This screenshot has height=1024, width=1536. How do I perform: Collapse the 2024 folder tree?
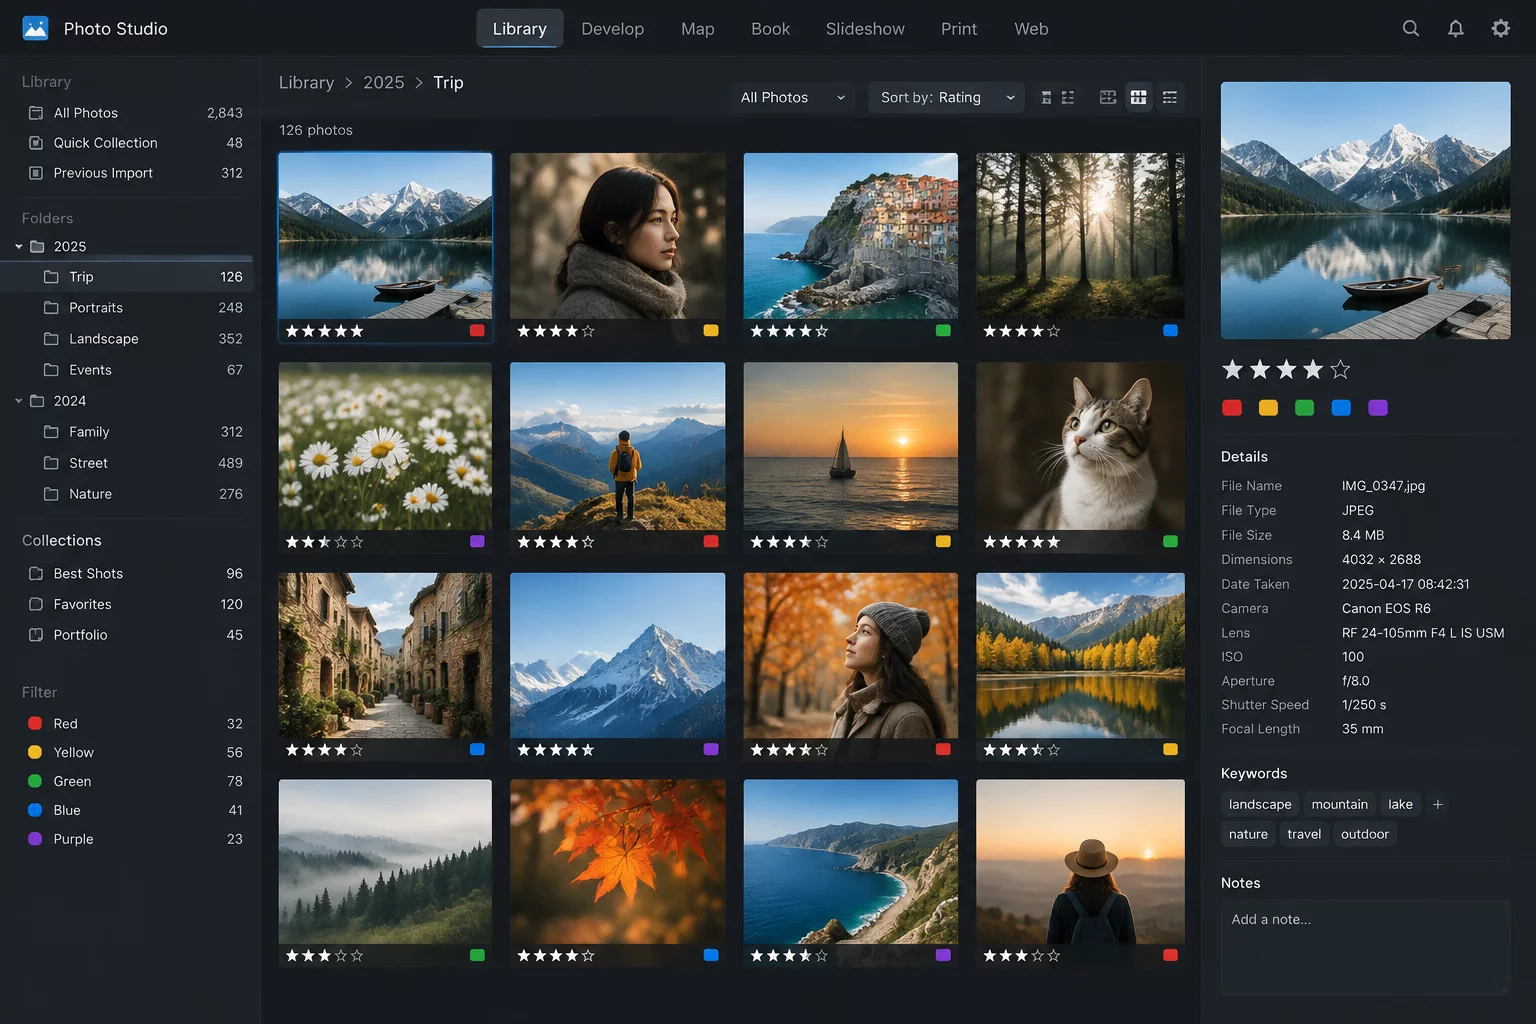[19, 401]
